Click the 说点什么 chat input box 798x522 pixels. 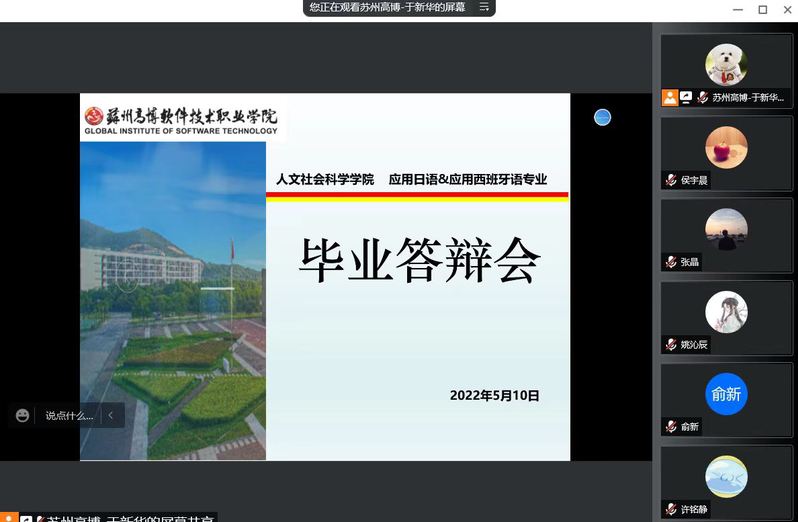click(69, 415)
